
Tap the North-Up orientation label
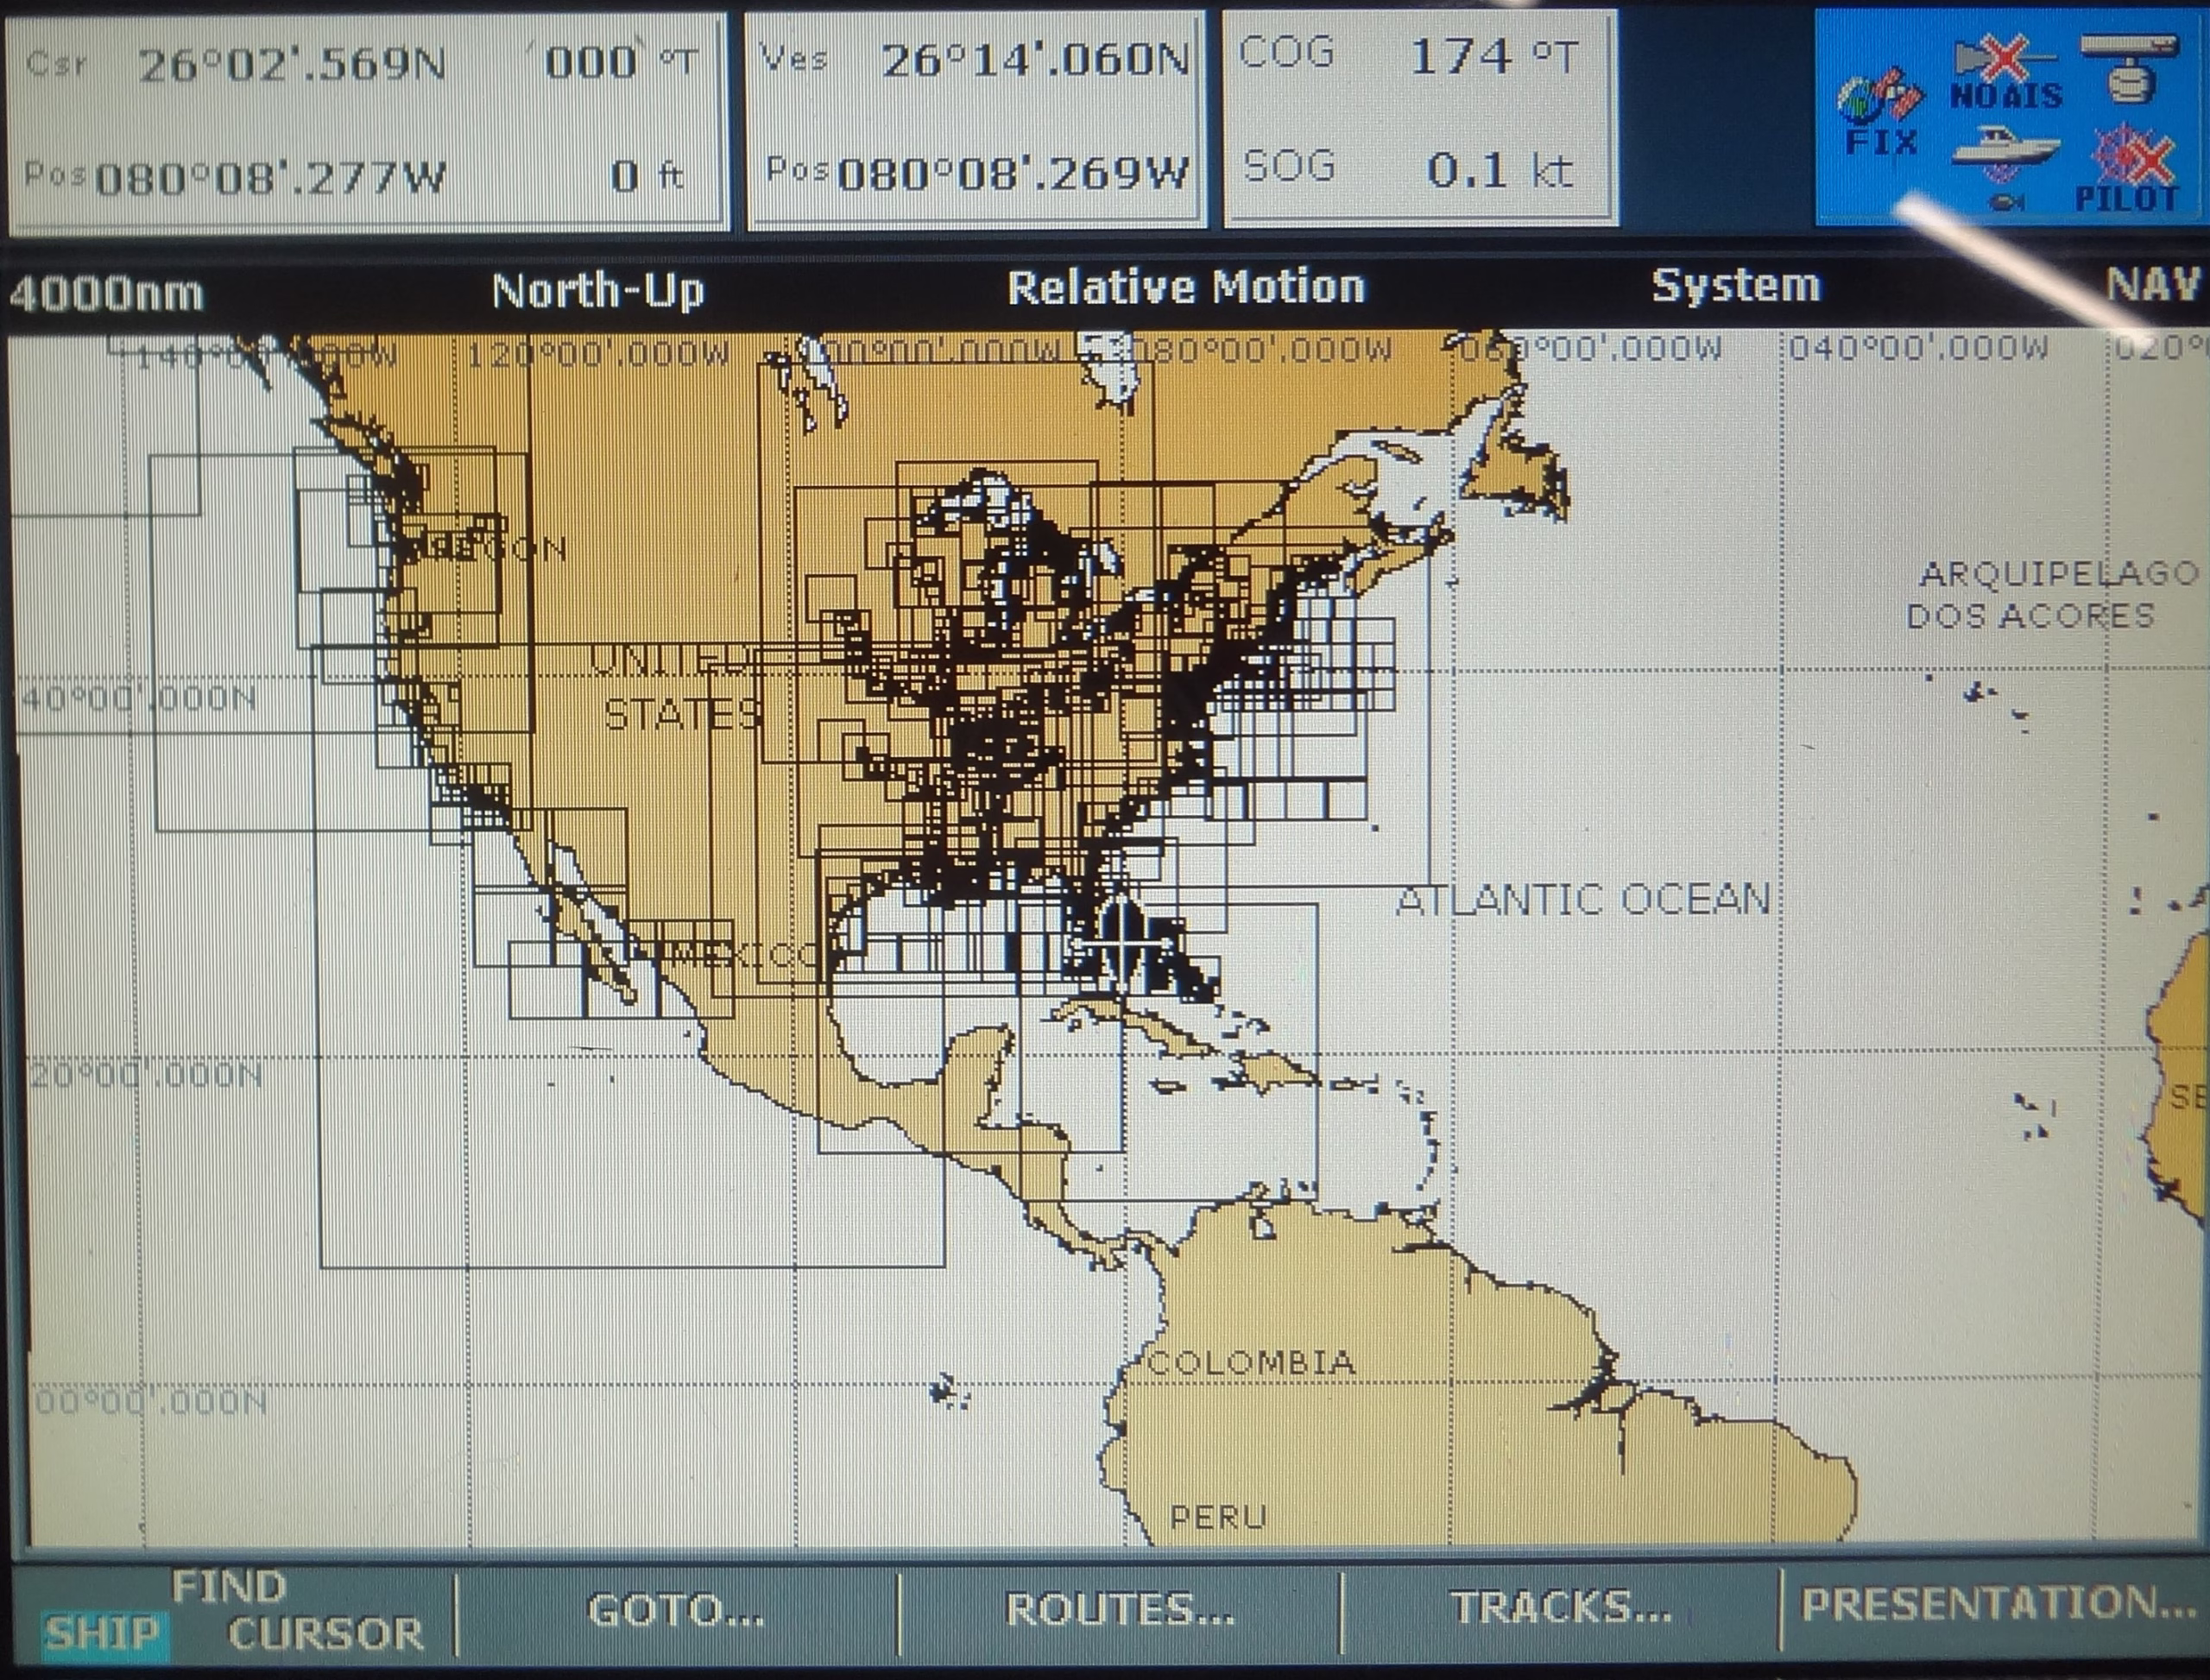[598, 291]
